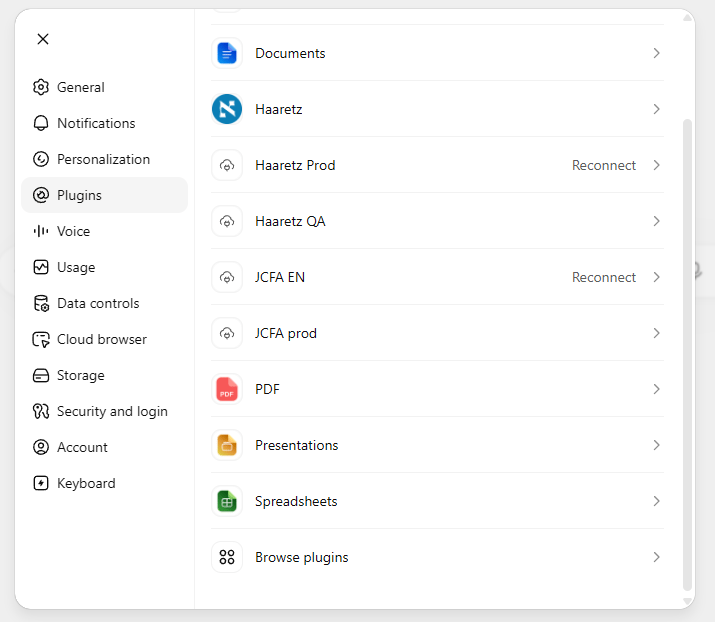The image size is (715, 622).
Task: Open the Presentations plugin name
Action: click(x=296, y=445)
